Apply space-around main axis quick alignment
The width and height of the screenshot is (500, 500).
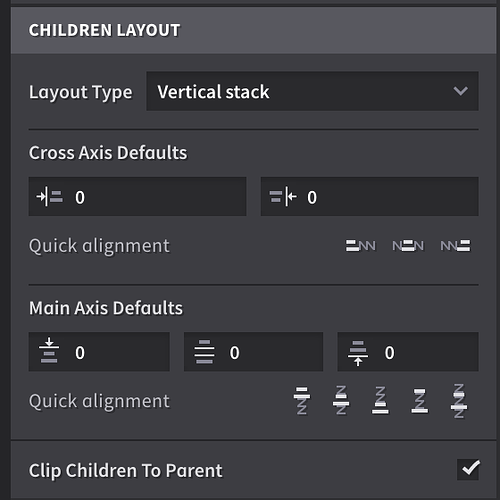(459, 401)
